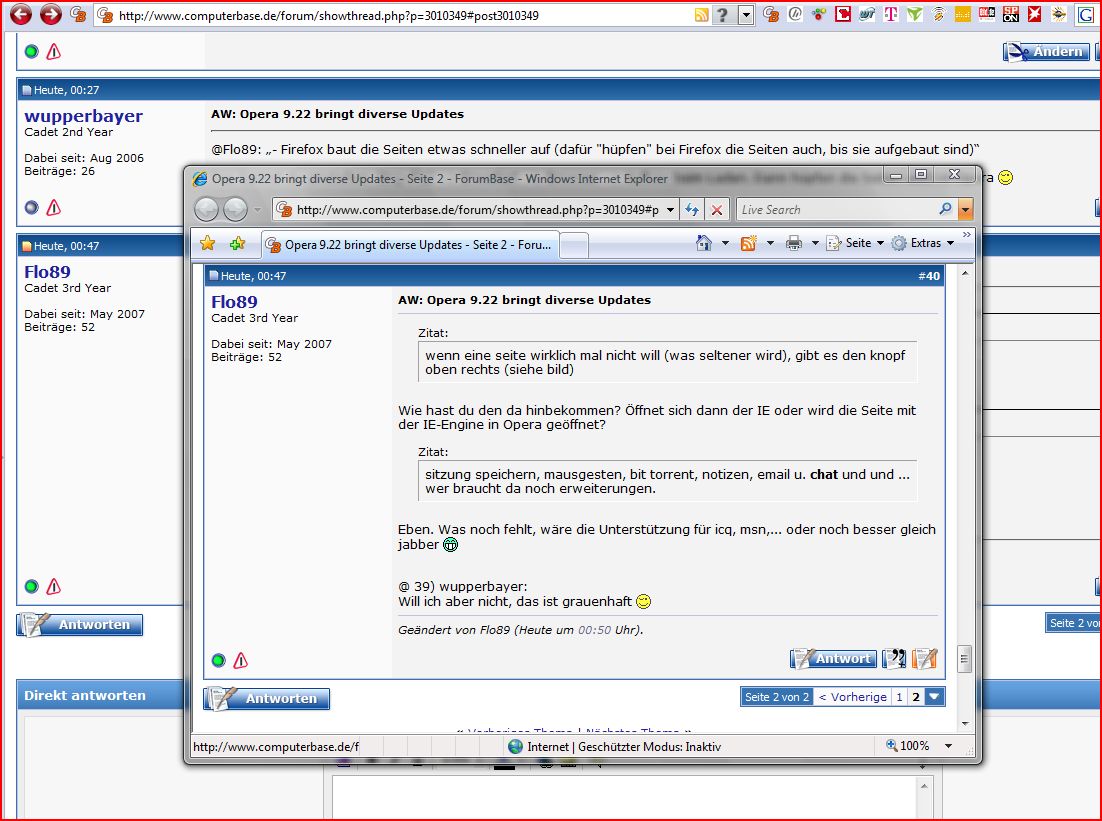Go back using the red back arrow in background browser
1102x821 pixels.
pos(20,14)
